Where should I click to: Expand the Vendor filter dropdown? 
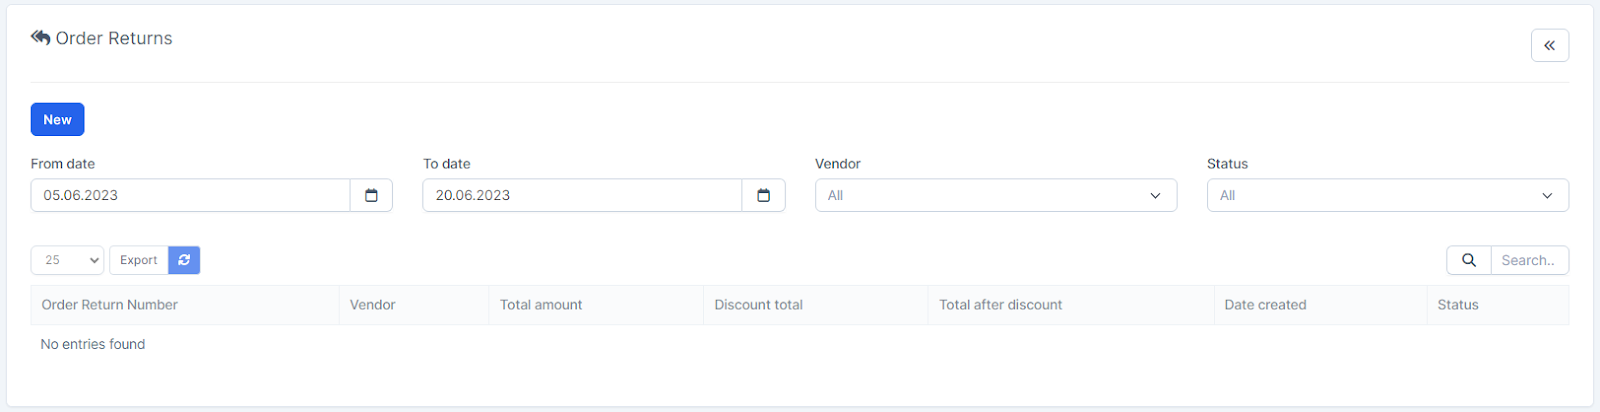[x=995, y=196]
